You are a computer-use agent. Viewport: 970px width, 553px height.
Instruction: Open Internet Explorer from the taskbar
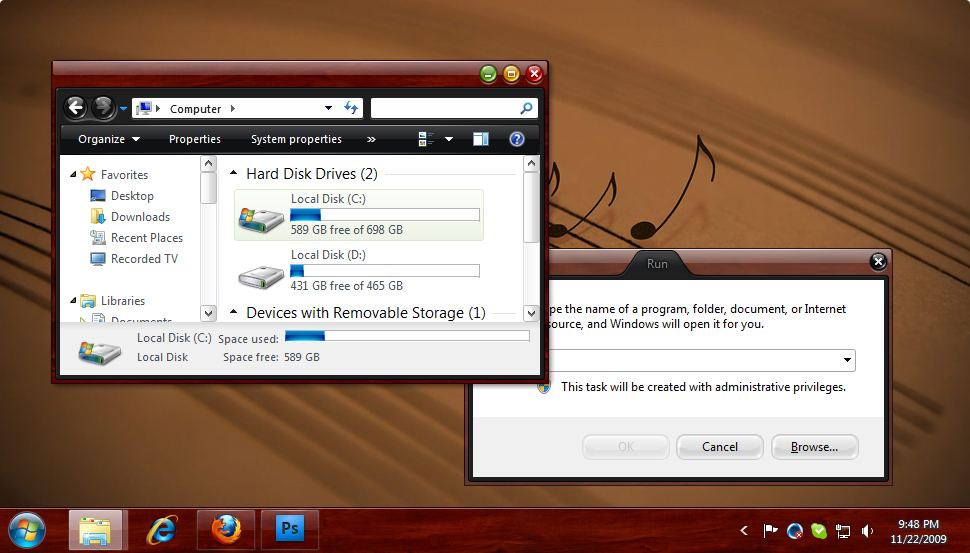pos(161,529)
